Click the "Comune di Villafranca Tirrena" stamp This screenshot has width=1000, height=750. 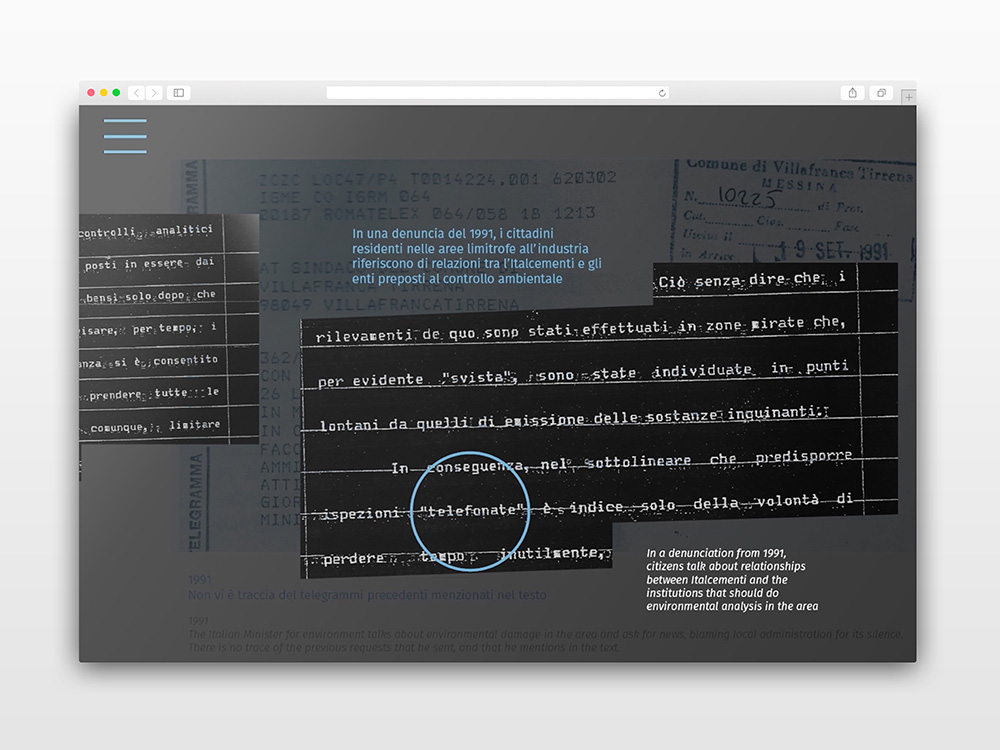(x=800, y=169)
